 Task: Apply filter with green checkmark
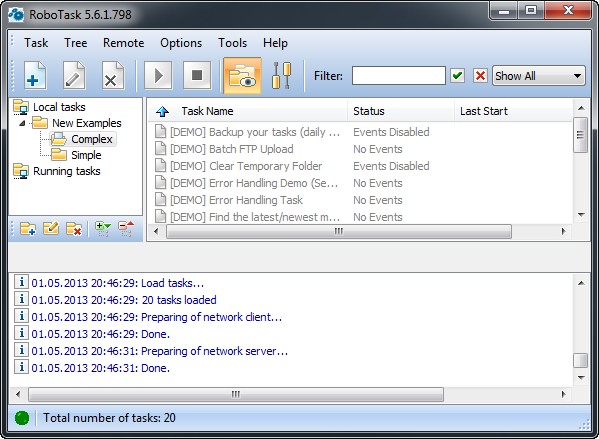[x=457, y=76]
